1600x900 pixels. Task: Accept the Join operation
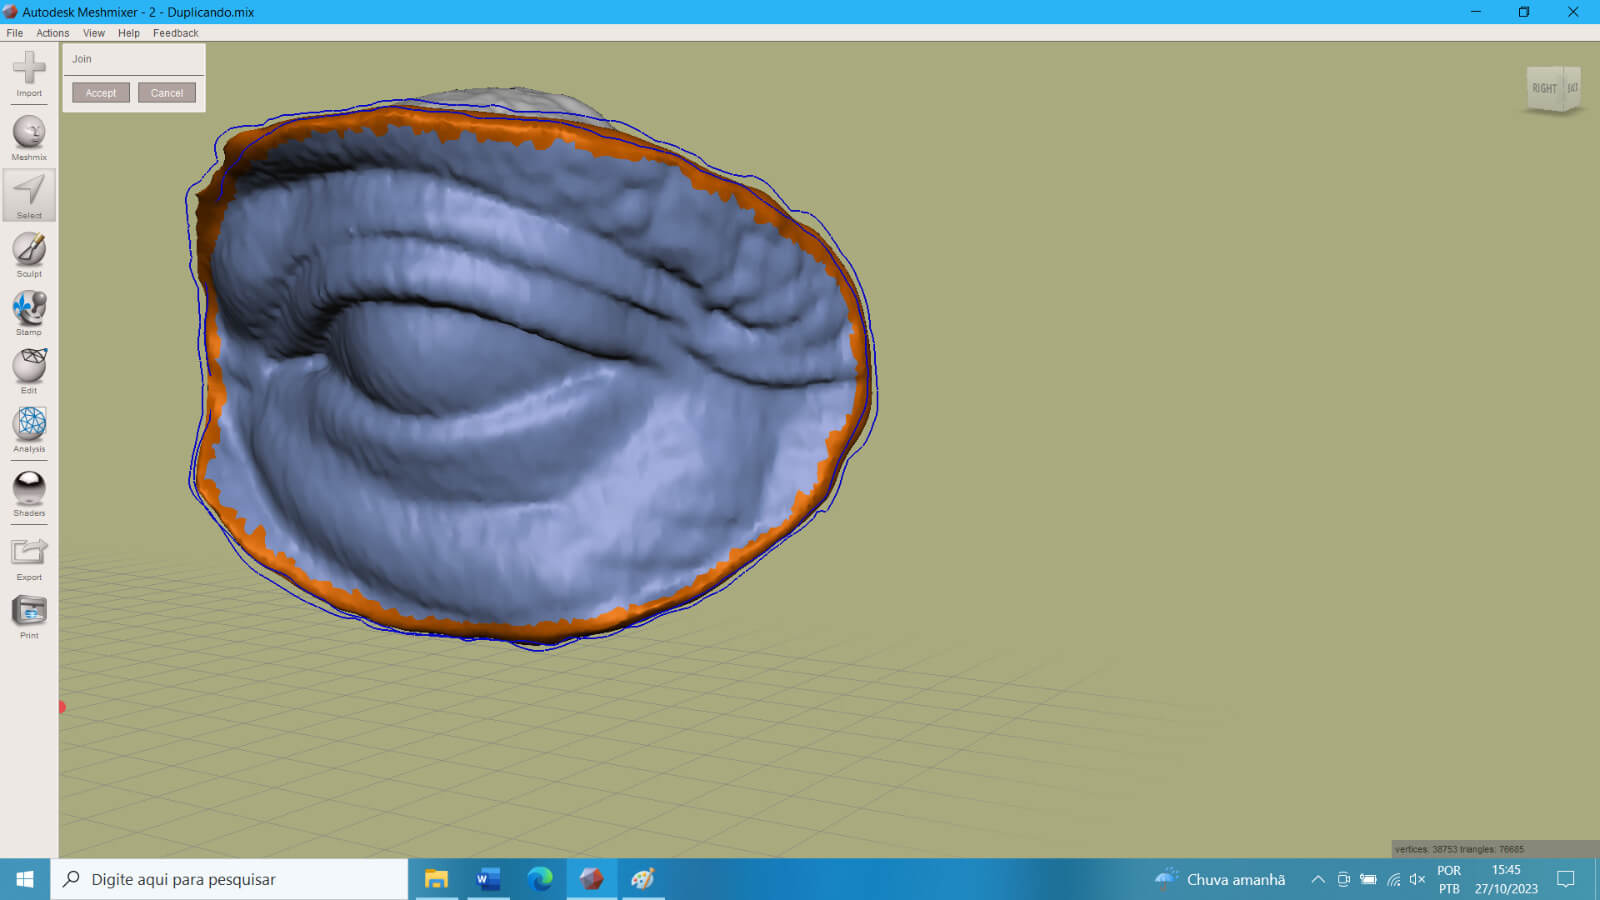tap(101, 93)
